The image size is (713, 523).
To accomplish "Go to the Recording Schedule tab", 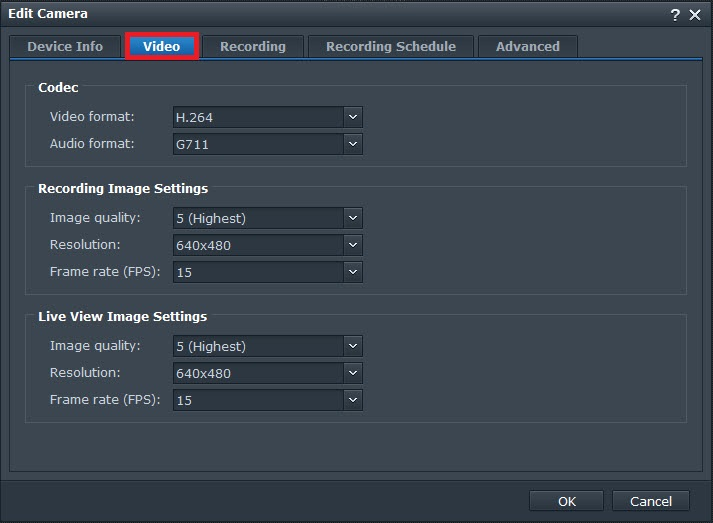I will (x=390, y=46).
